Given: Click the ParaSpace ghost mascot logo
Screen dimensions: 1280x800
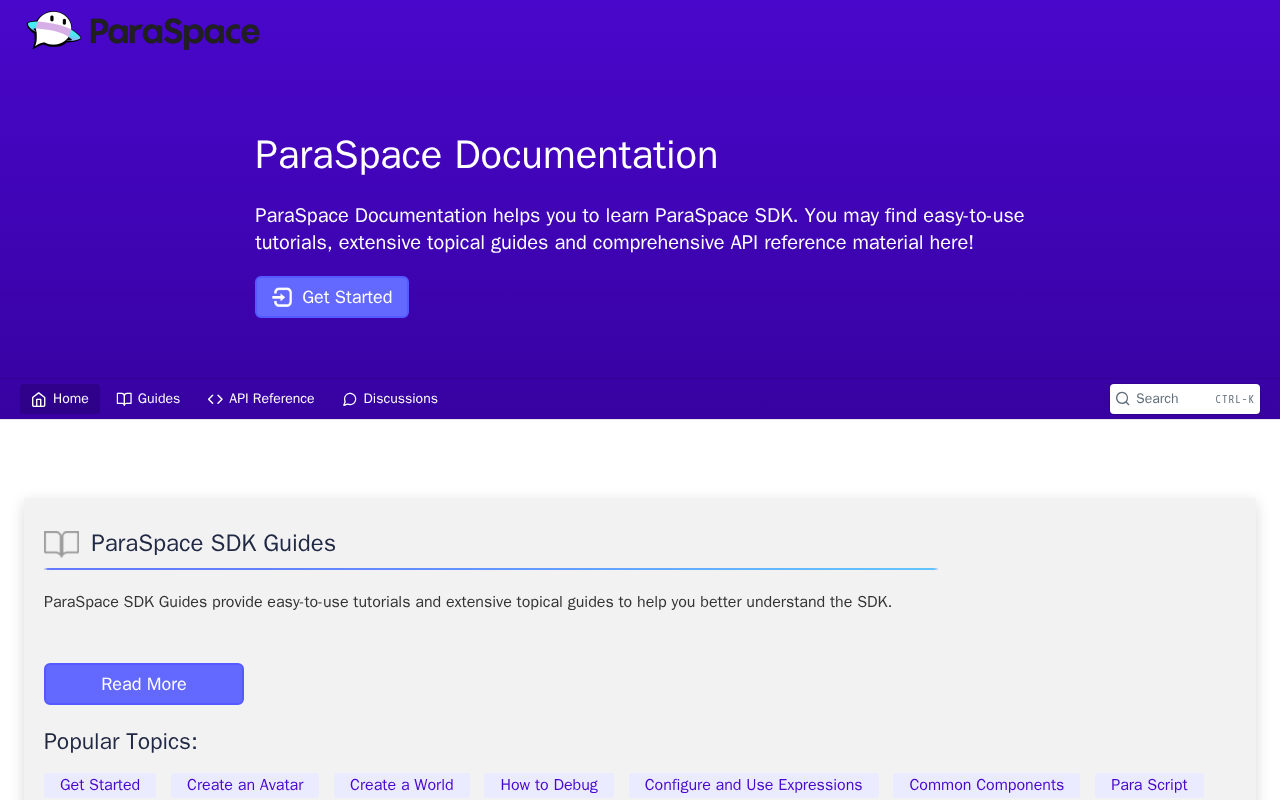Looking at the screenshot, I should pyautogui.click(x=54, y=30).
